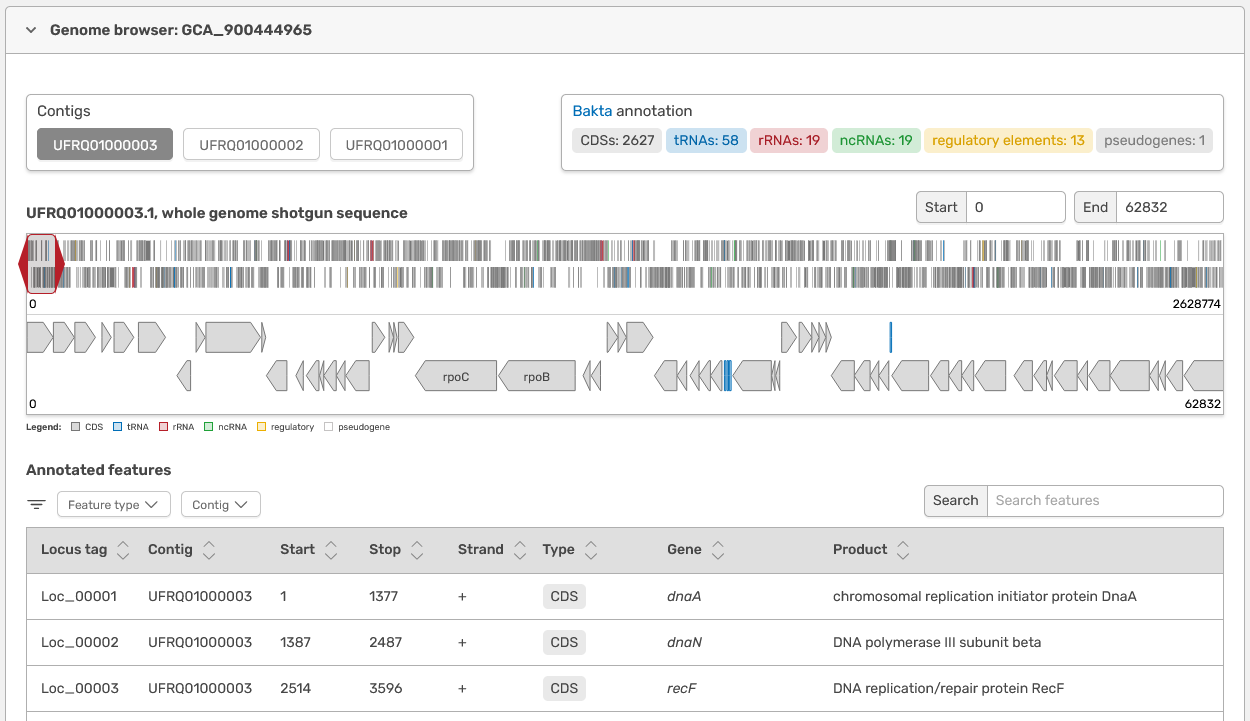The height and width of the screenshot is (721, 1250).
Task: Open the Bakta link
Action: (592, 111)
